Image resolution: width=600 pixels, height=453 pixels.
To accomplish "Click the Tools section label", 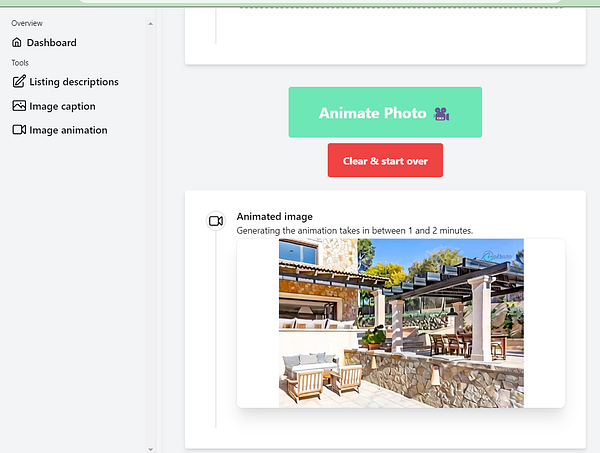I will pos(20,63).
